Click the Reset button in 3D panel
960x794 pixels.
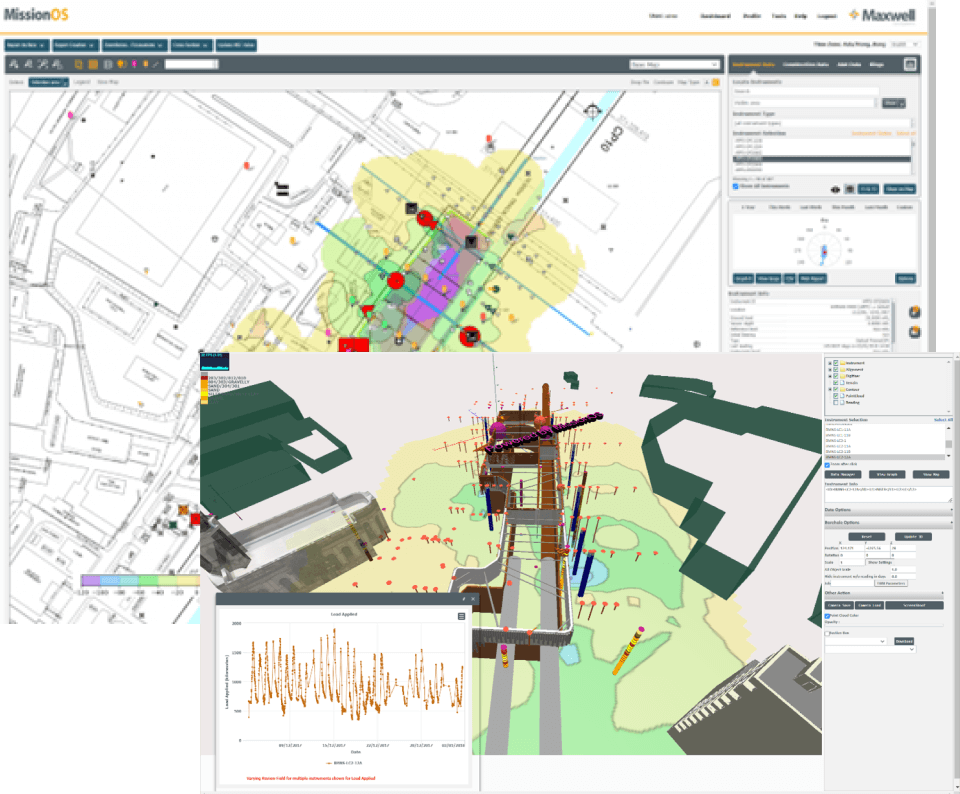click(x=866, y=537)
